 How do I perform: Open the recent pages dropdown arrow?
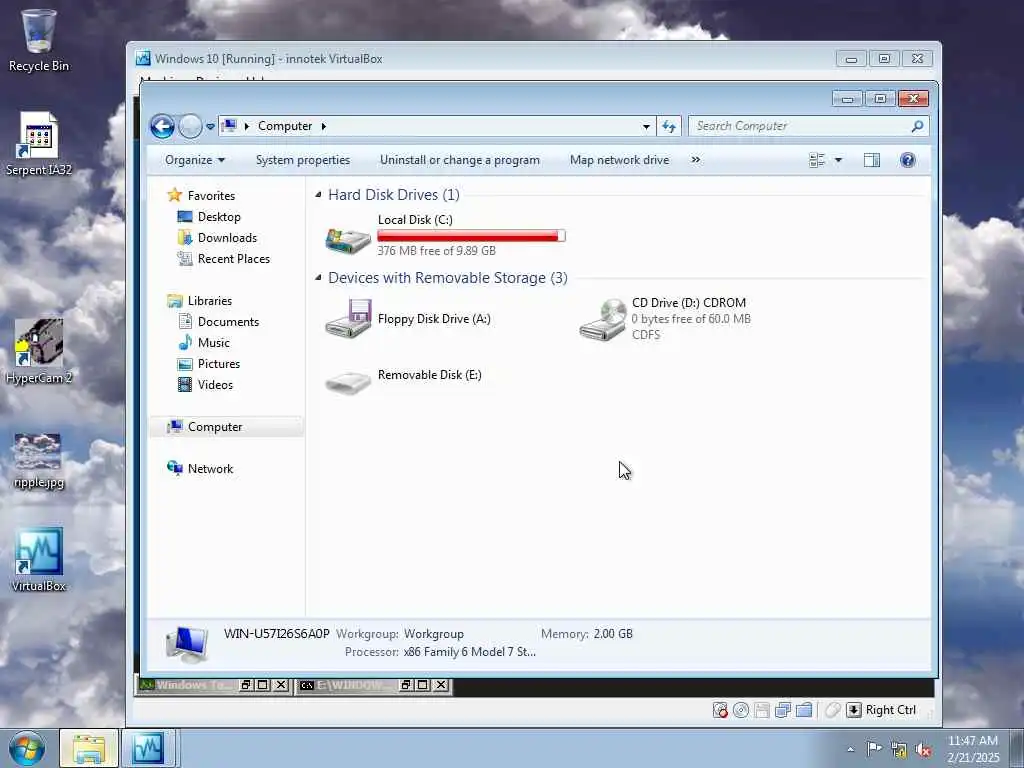(x=210, y=127)
